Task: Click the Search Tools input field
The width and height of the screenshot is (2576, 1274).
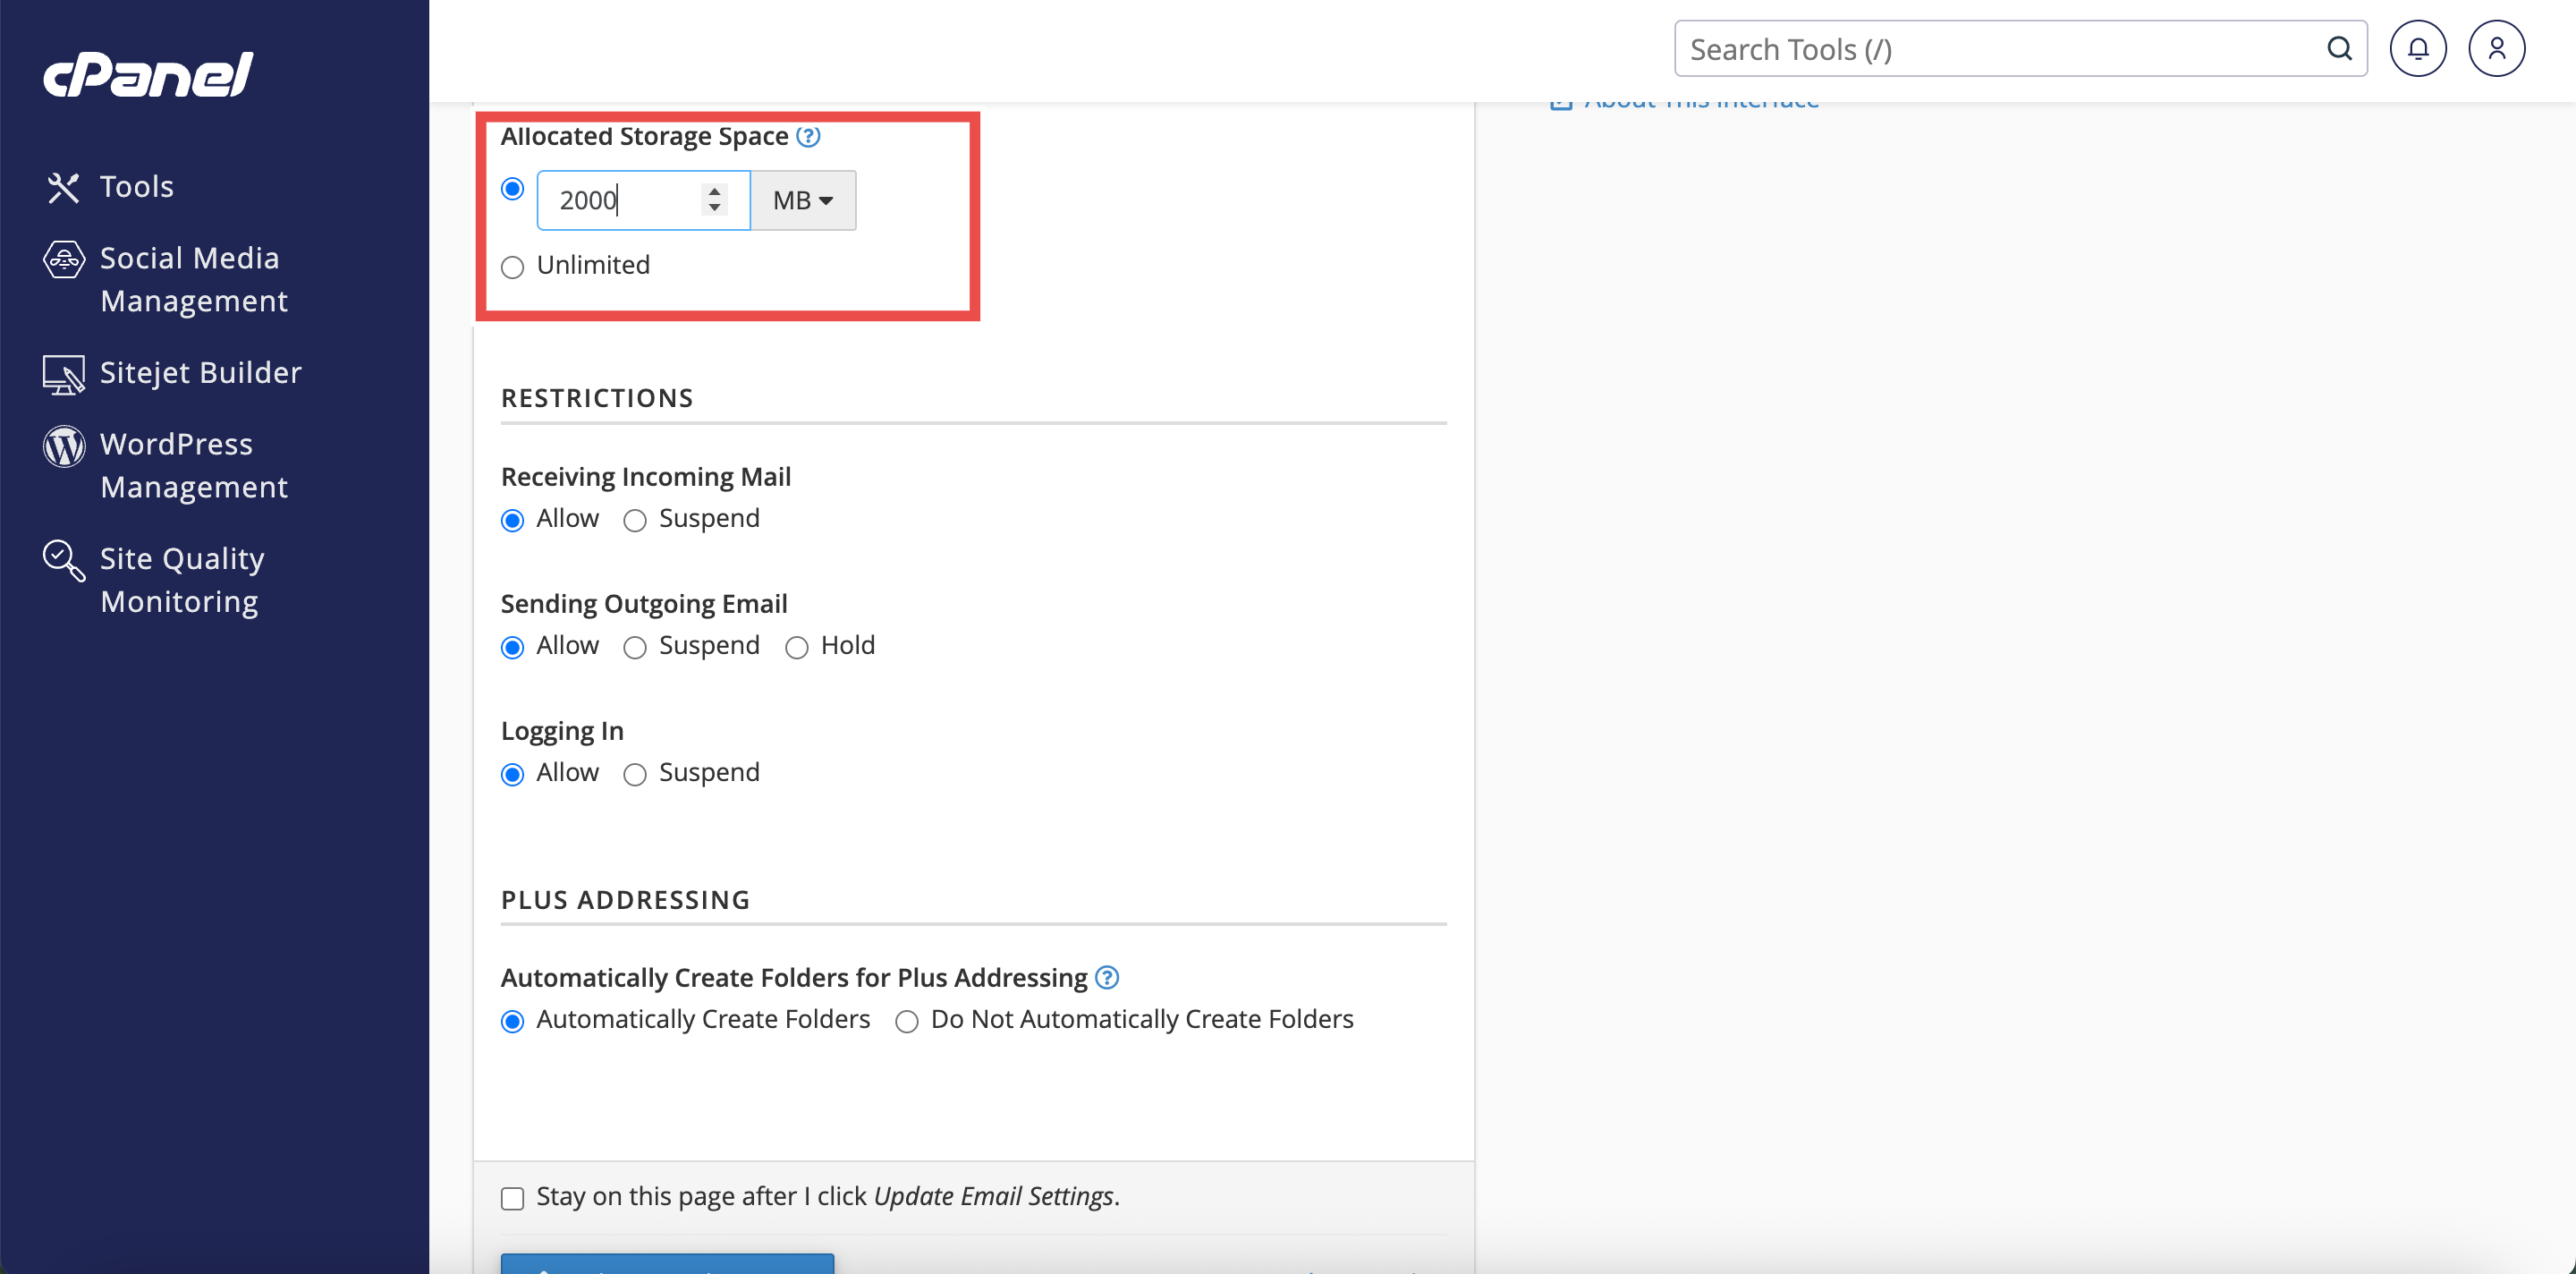Action: (x=2000, y=49)
